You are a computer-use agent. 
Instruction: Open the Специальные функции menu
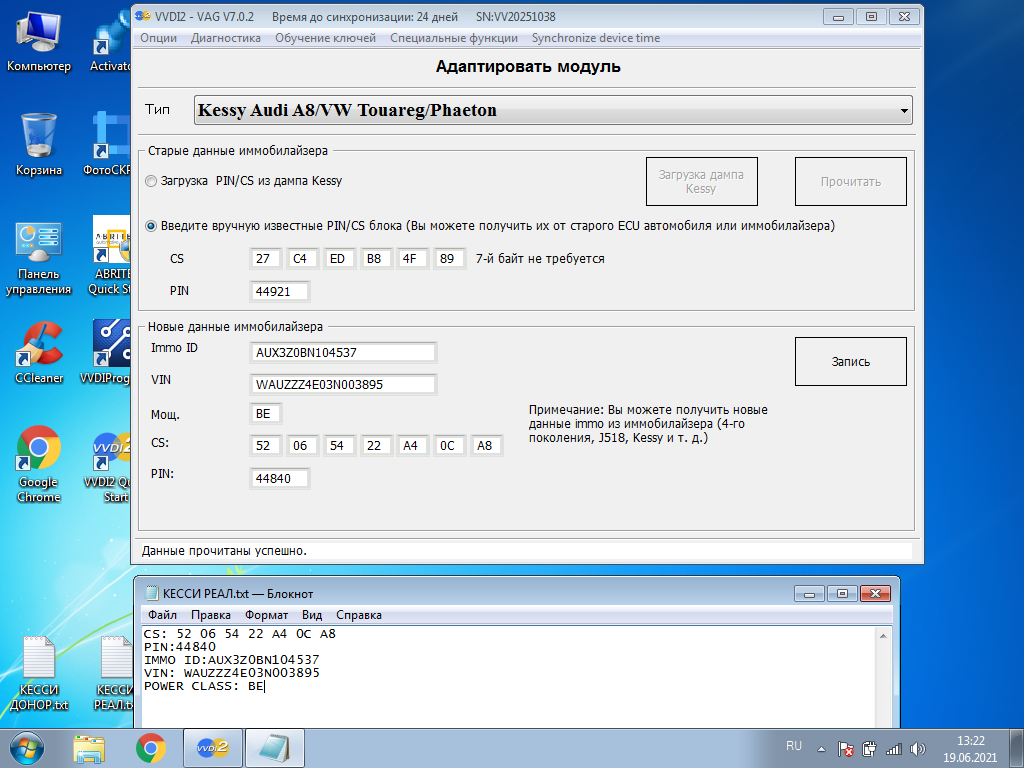pos(454,38)
